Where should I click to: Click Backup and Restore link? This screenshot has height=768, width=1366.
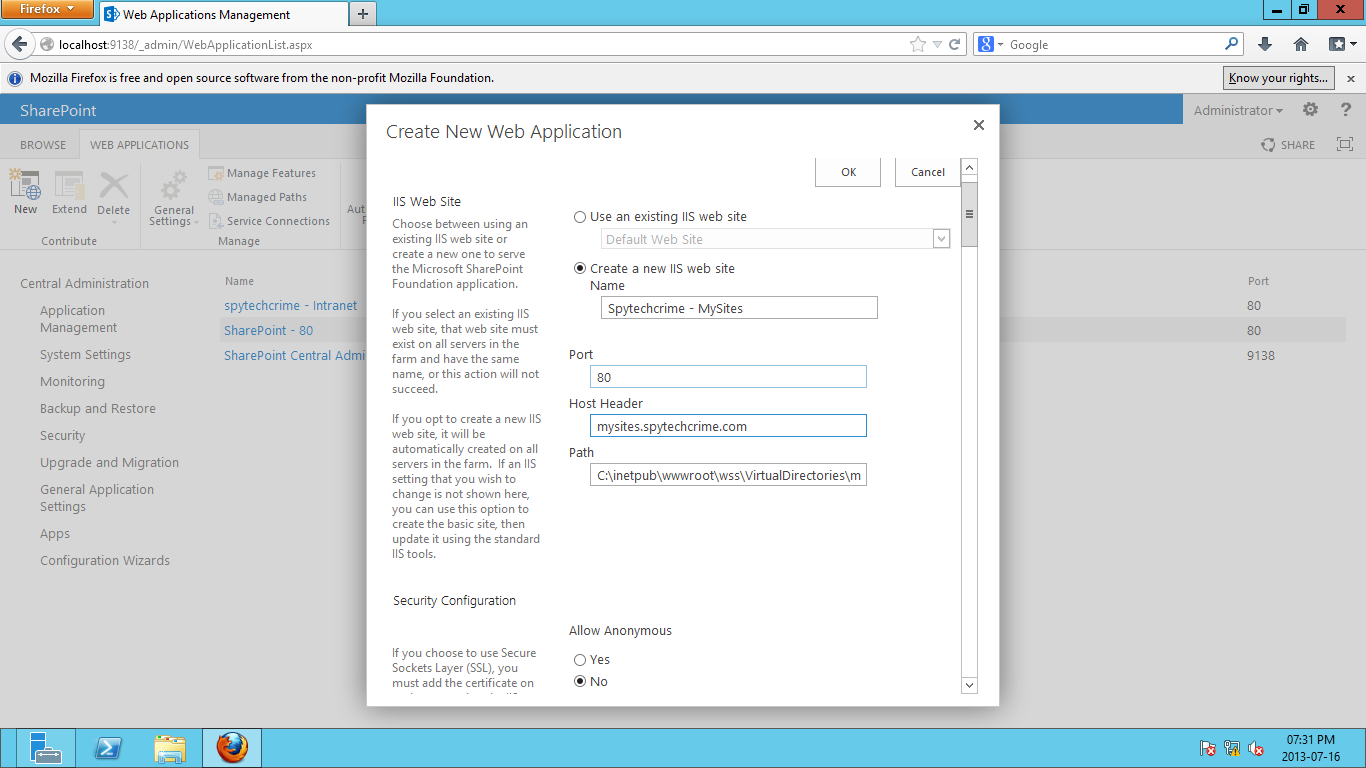(x=98, y=409)
